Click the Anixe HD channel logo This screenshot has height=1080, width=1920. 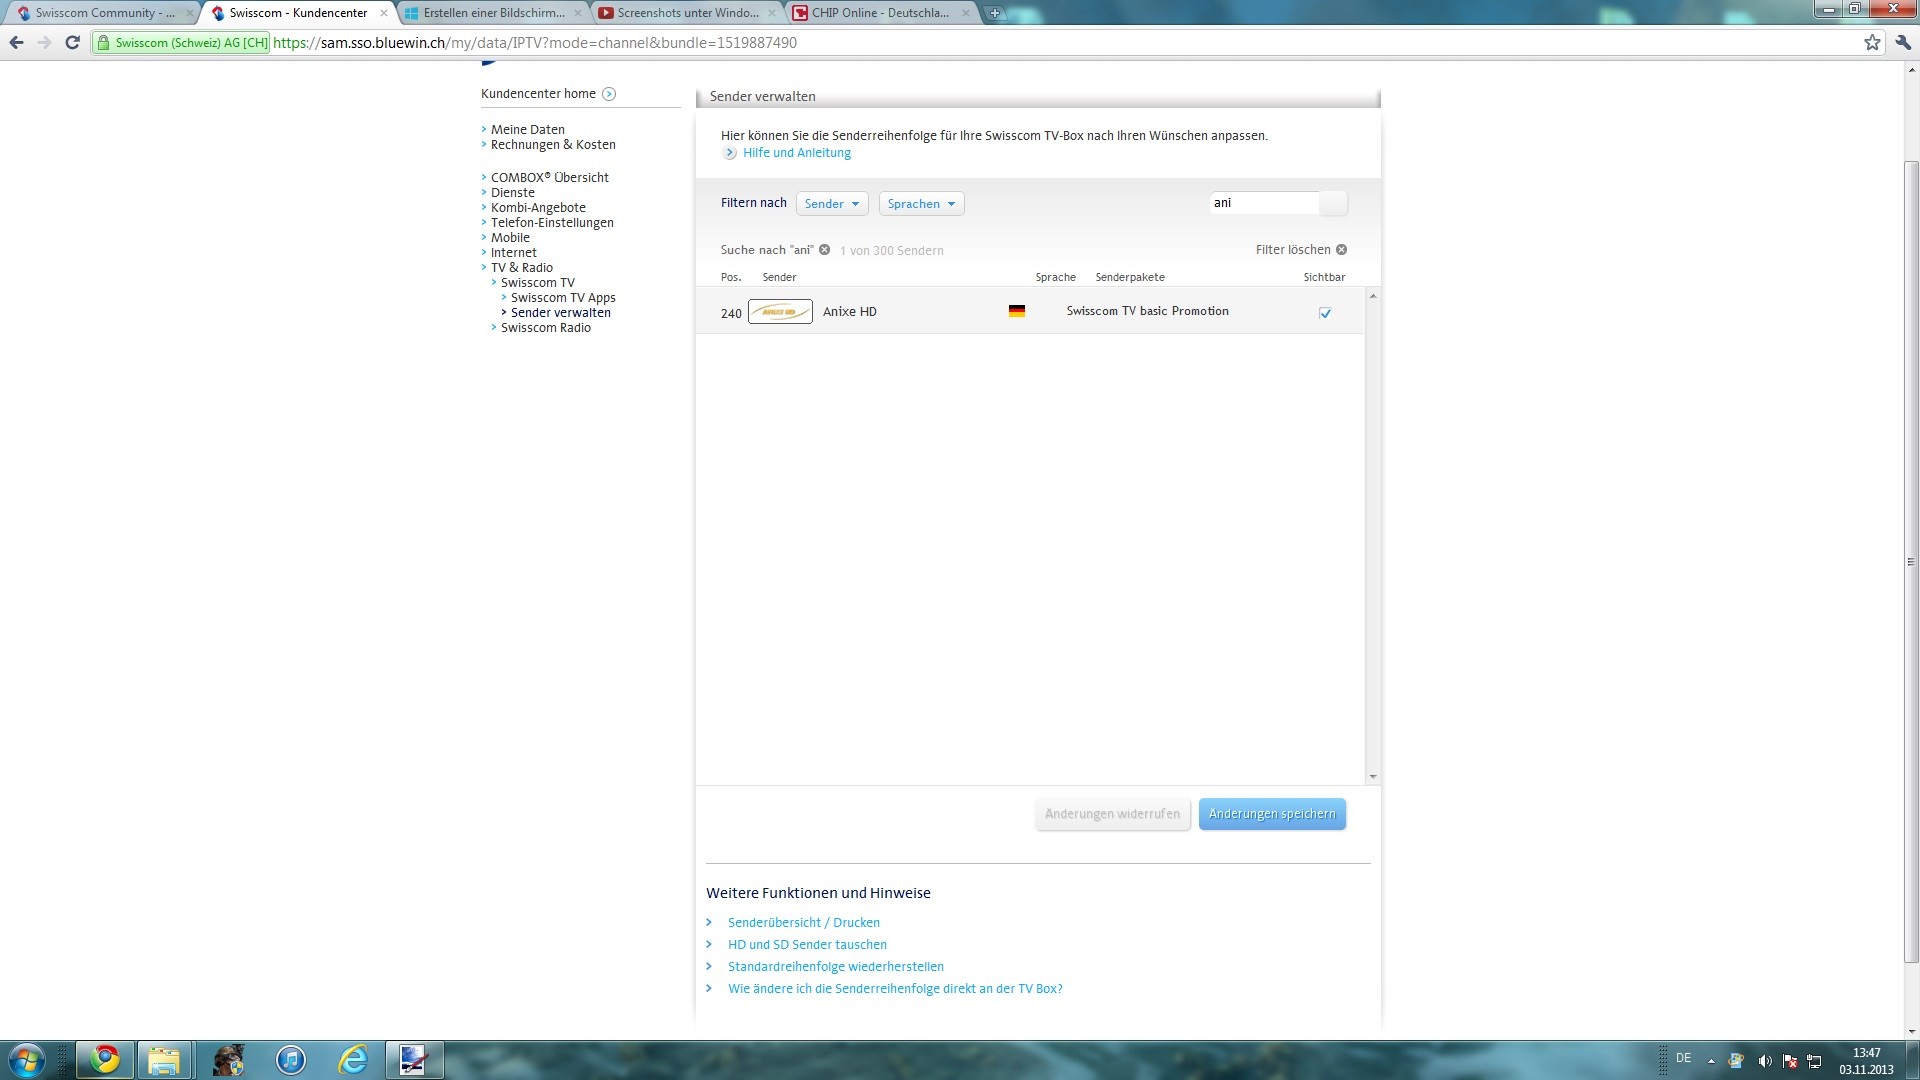tap(780, 312)
